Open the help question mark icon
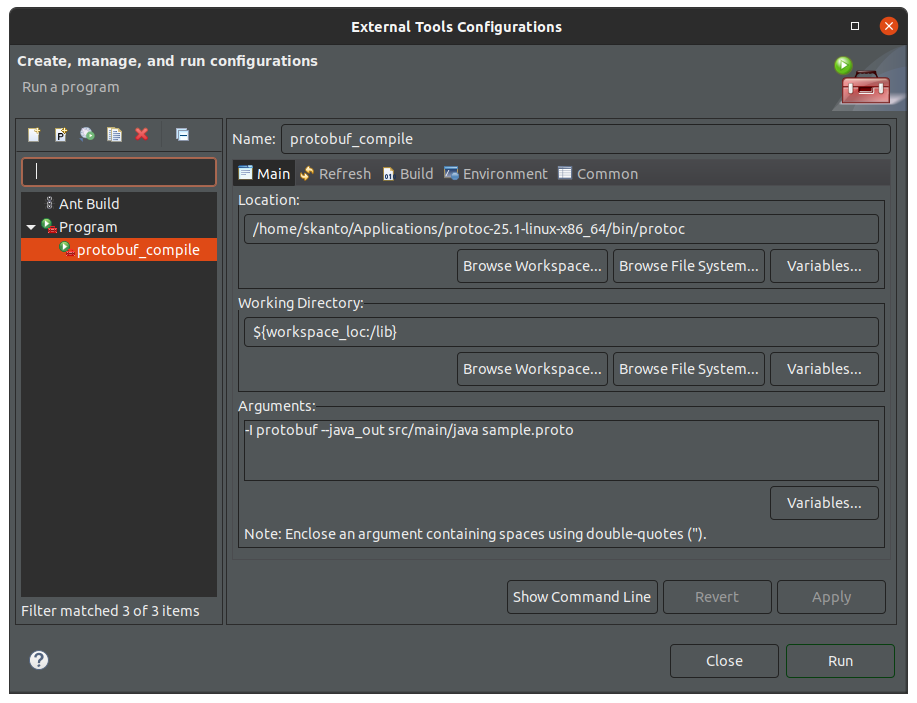The width and height of the screenshot is (917, 703). [39, 660]
